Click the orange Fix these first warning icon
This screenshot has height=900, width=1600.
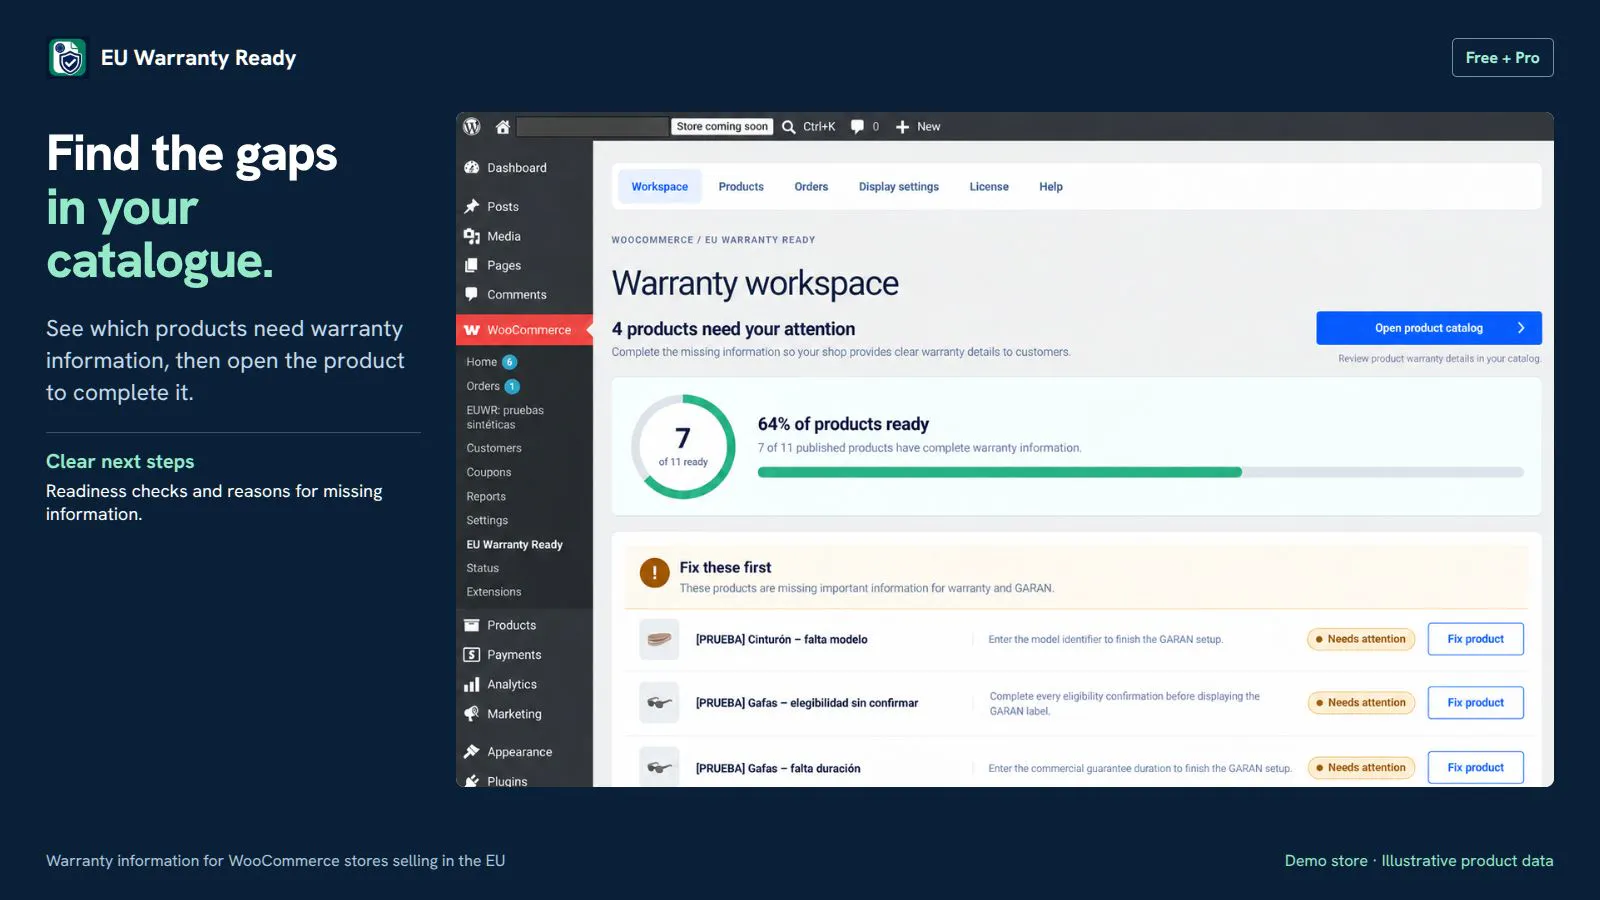coord(655,573)
